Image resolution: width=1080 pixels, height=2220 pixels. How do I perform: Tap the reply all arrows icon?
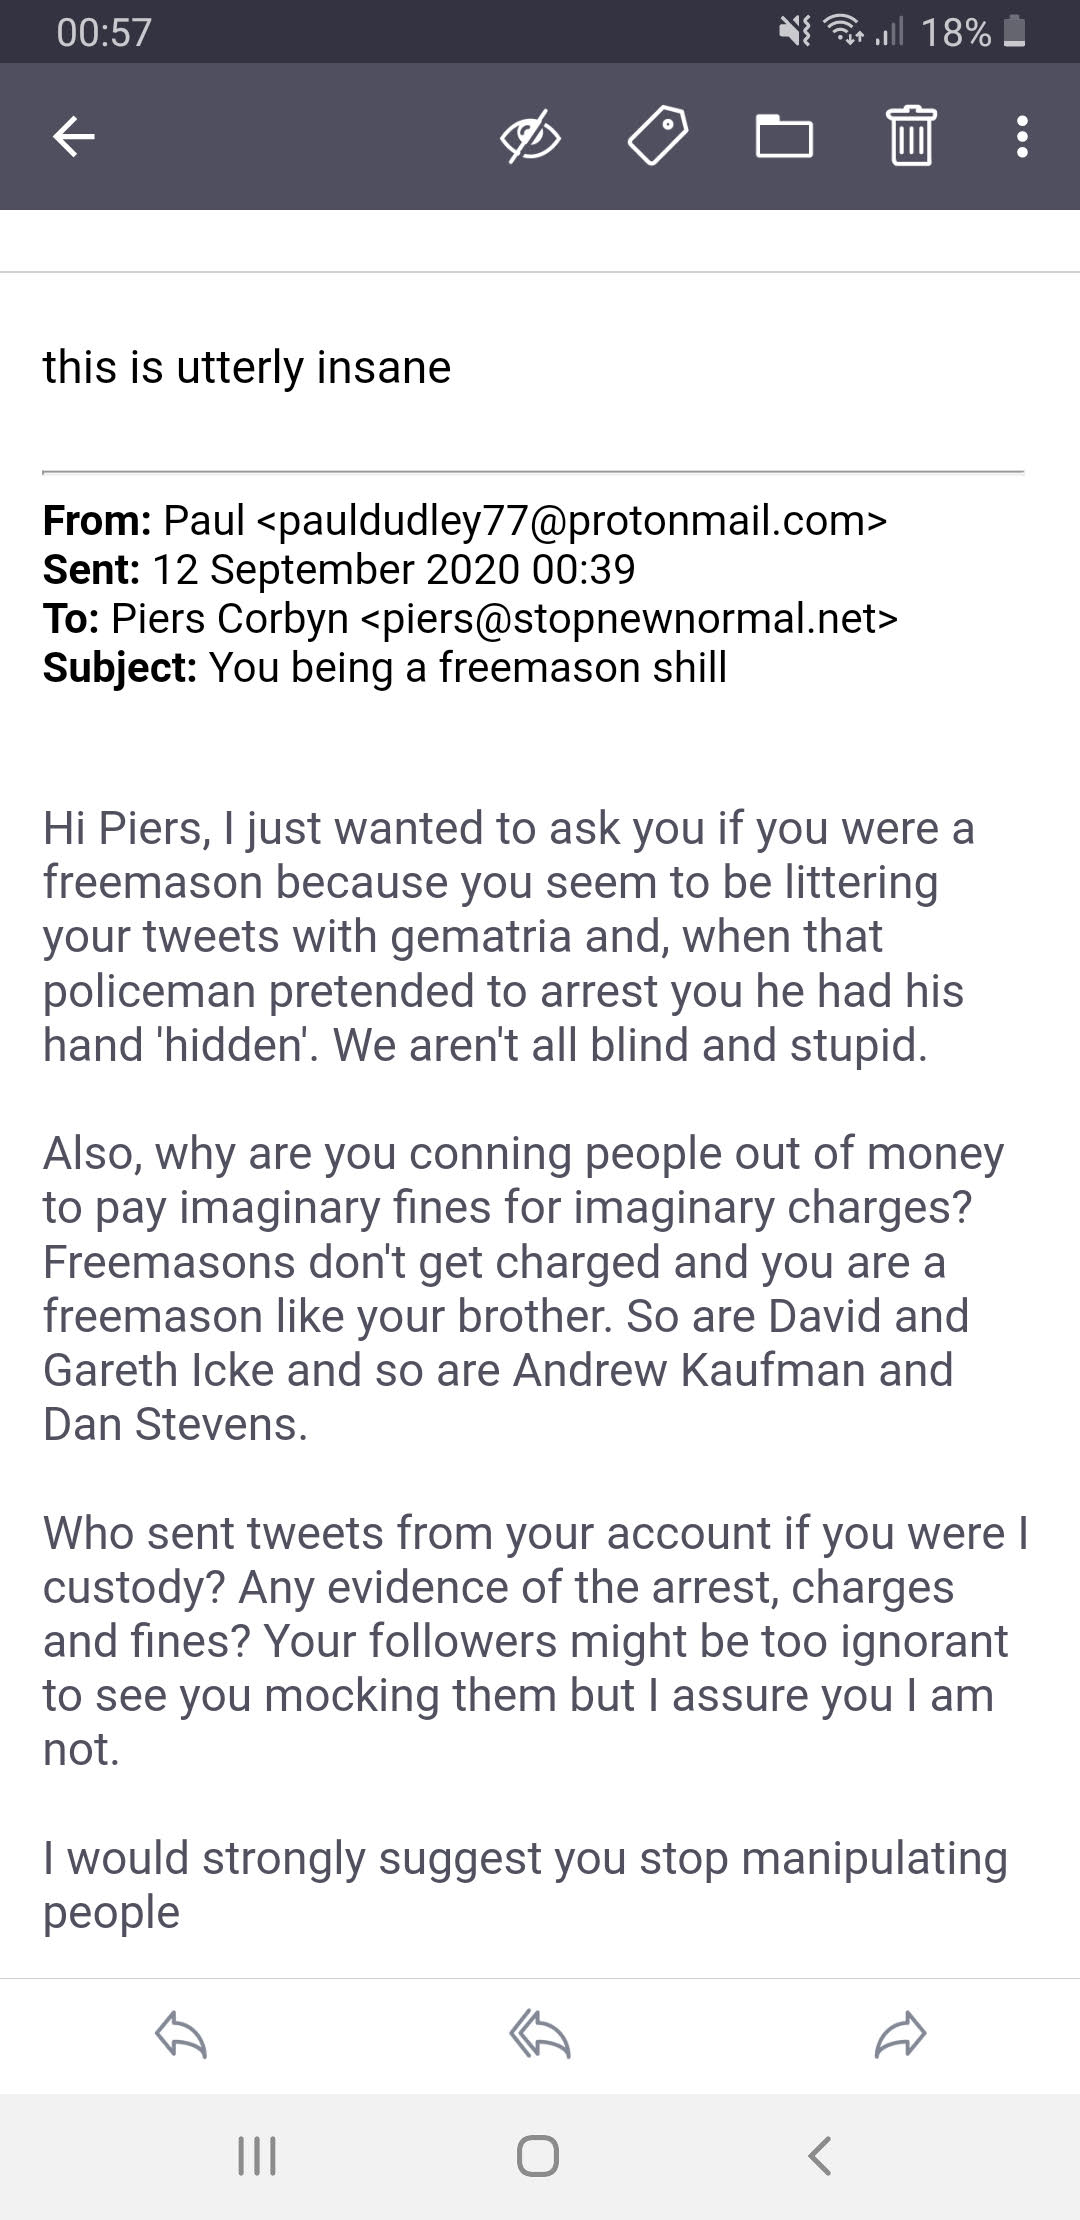click(x=539, y=2035)
